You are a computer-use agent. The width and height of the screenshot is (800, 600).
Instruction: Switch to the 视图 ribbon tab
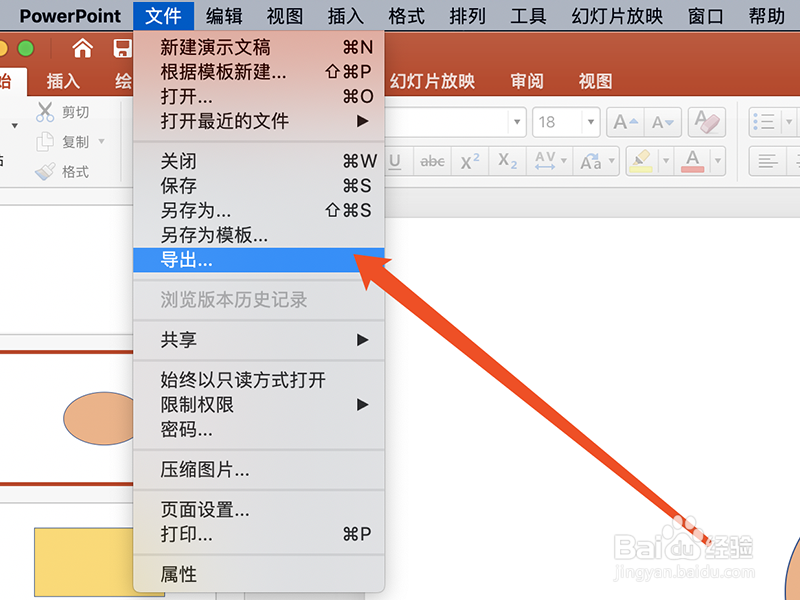pos(595,82)
